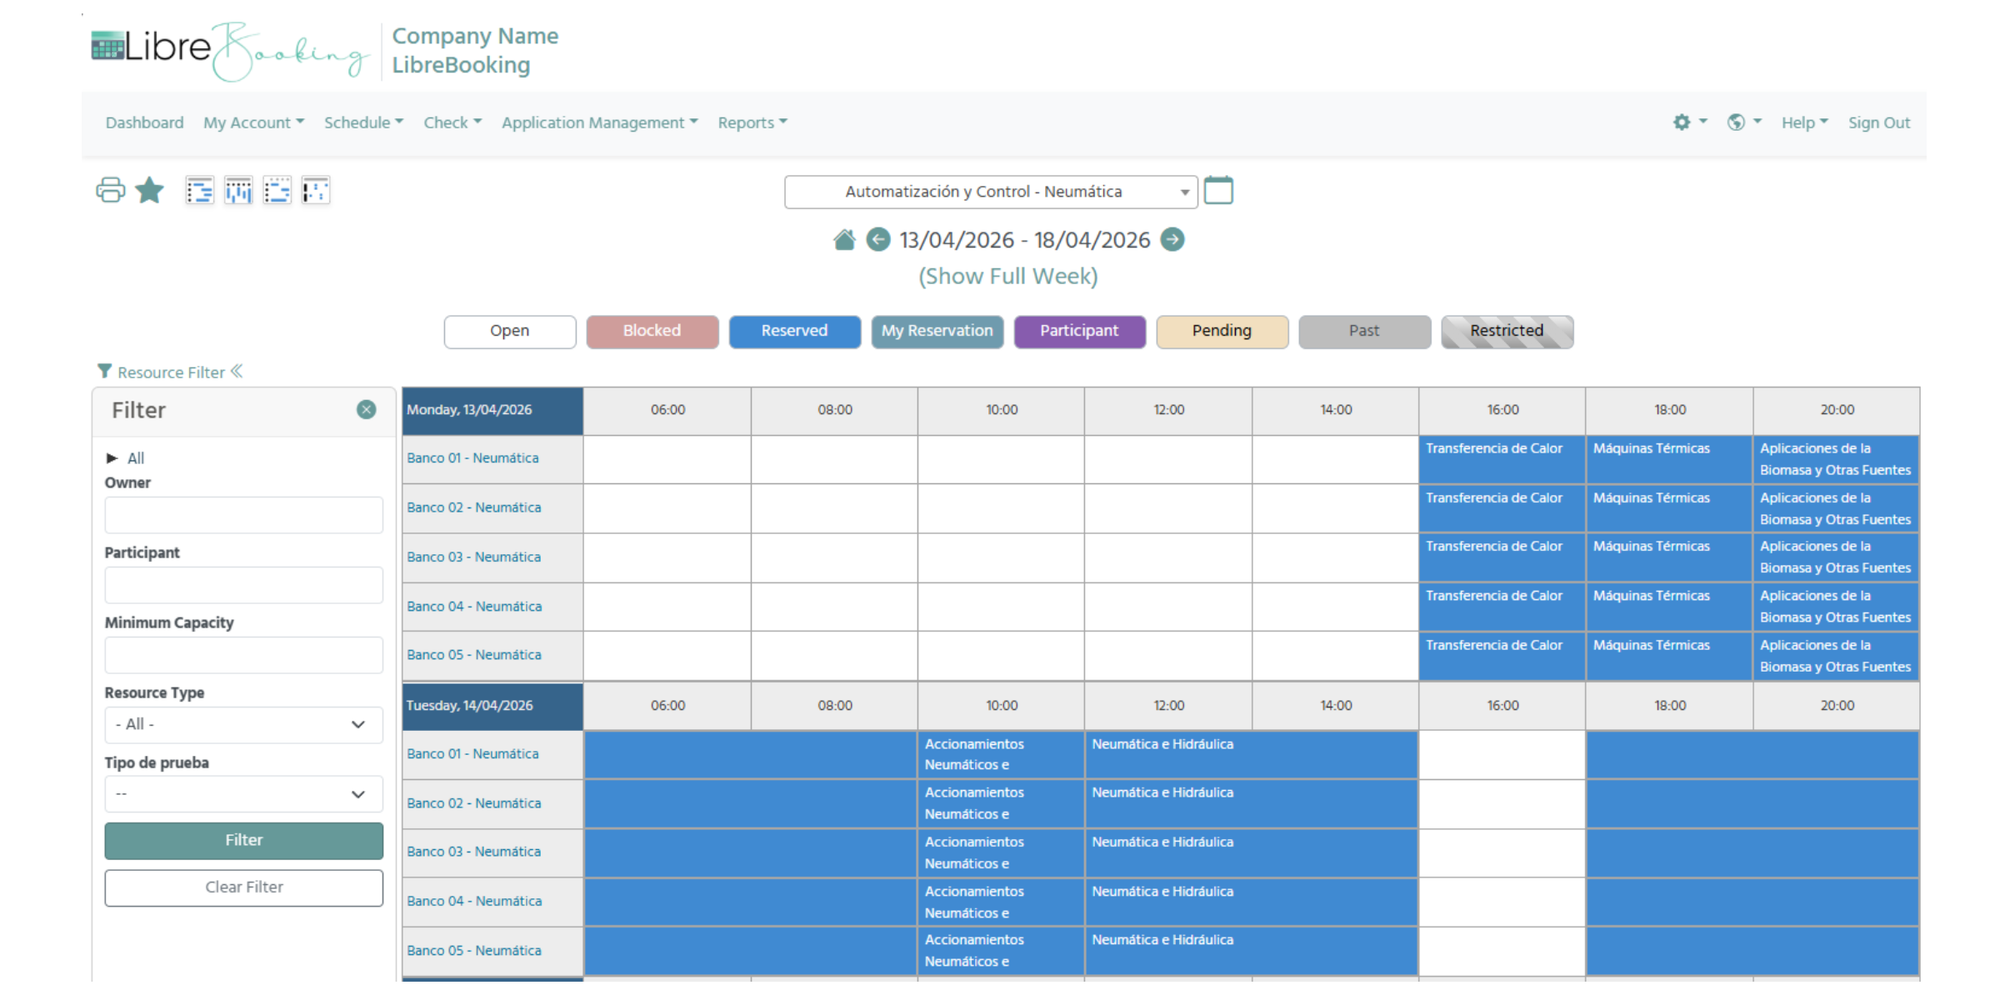Click the Participant input field
Image resolution: width=2000 pixels, height=1000 pixels.
(243, 585)
